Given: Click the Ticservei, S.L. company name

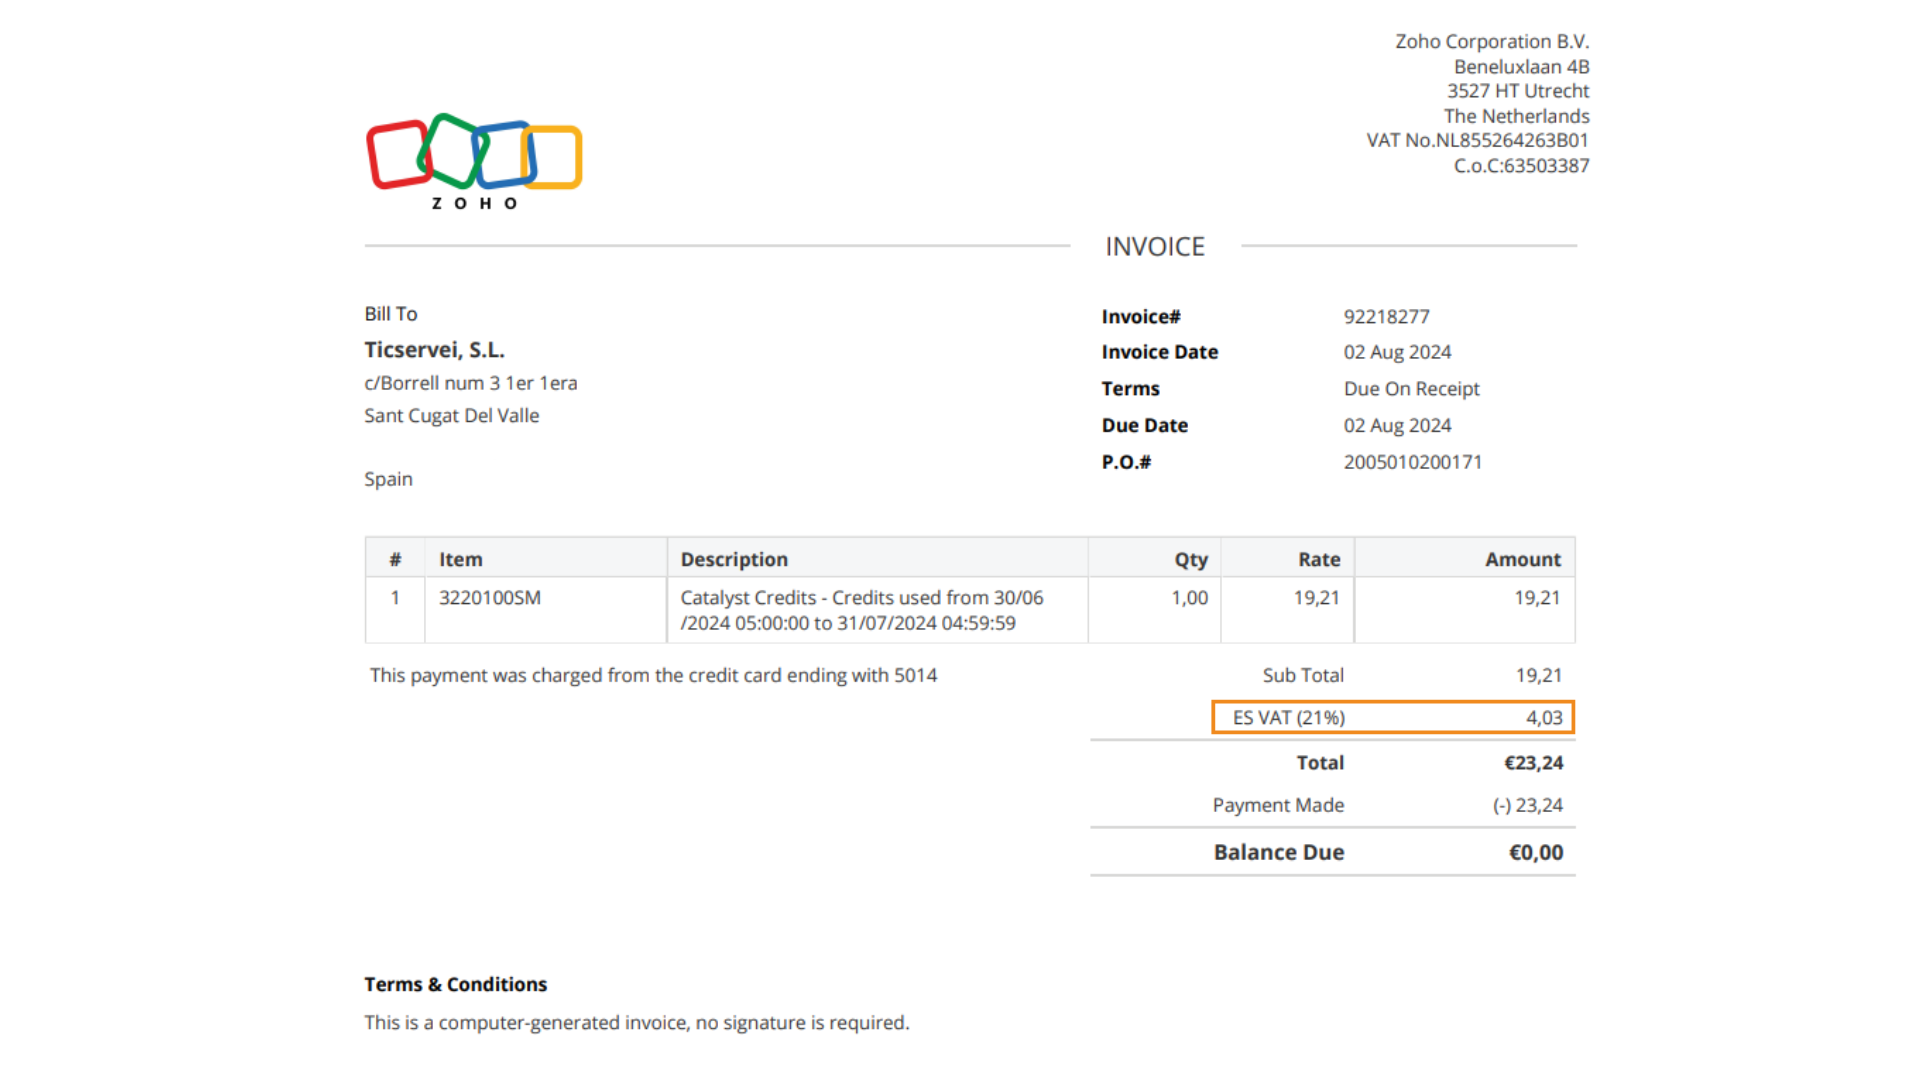Looking at the screenshot, I should [x=434, y=350].
